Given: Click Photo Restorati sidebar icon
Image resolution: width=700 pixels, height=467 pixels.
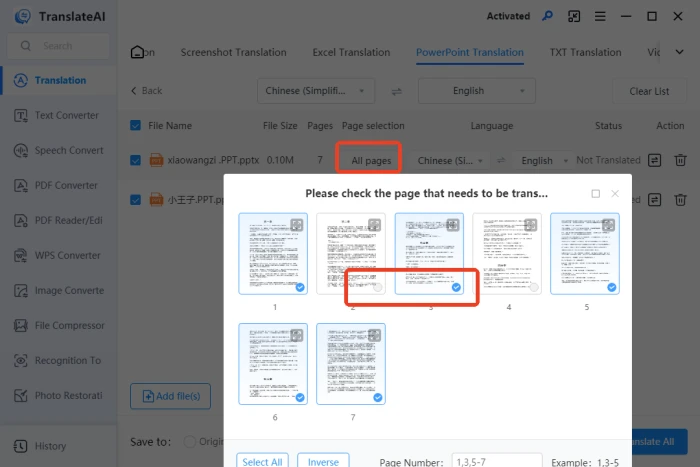Looking at the screenshot, I should tap(21, 396).
